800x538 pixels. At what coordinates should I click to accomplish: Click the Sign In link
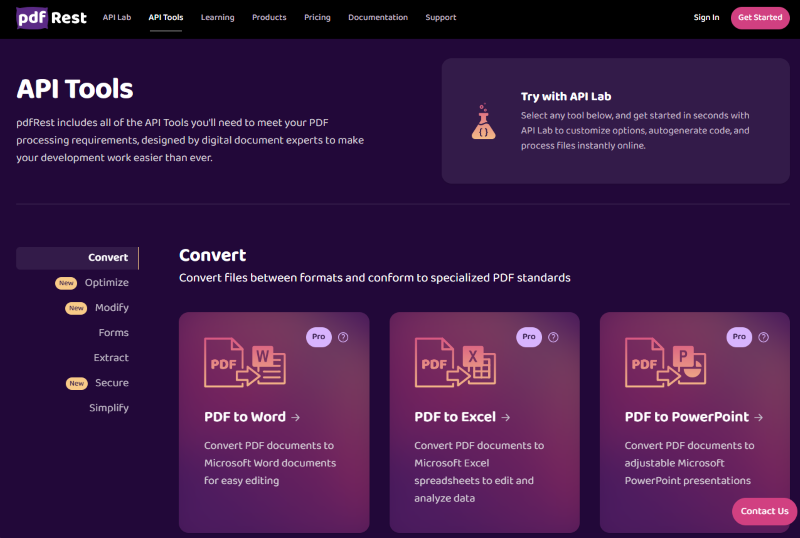pos(706,17)
